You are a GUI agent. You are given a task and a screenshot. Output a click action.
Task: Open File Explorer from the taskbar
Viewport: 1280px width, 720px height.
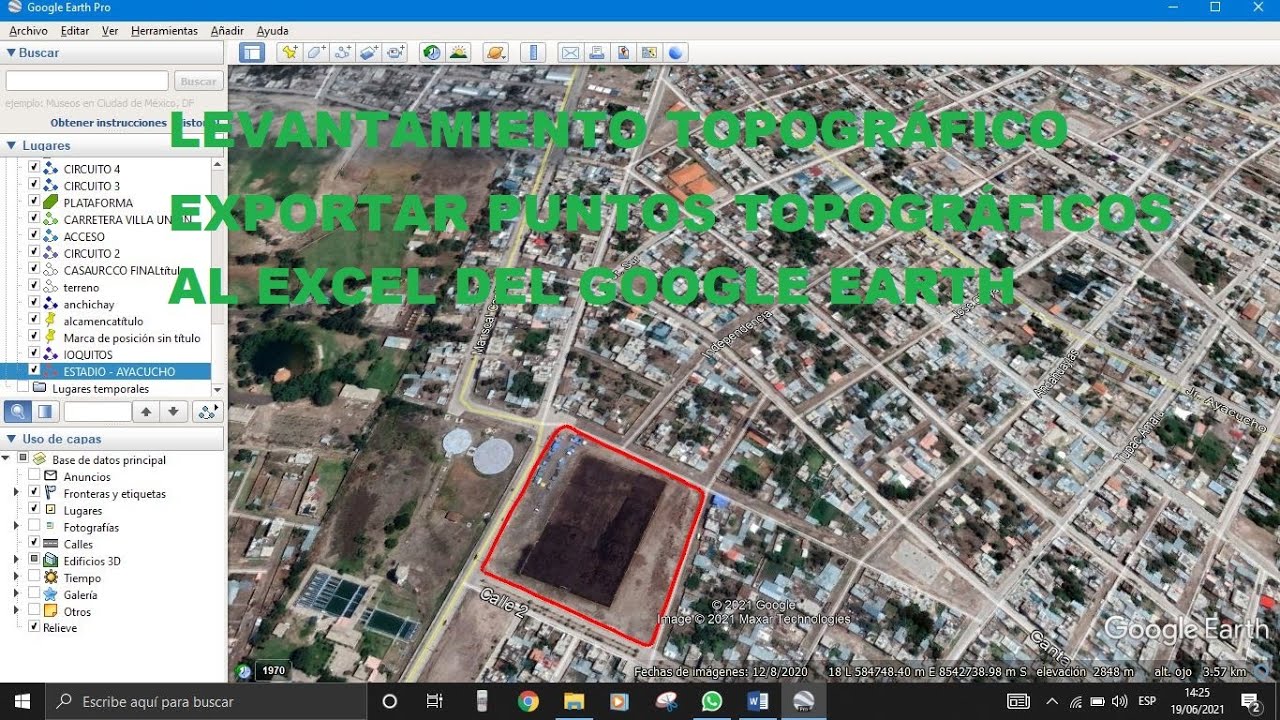pyautogui.click(x=573, y=701)
